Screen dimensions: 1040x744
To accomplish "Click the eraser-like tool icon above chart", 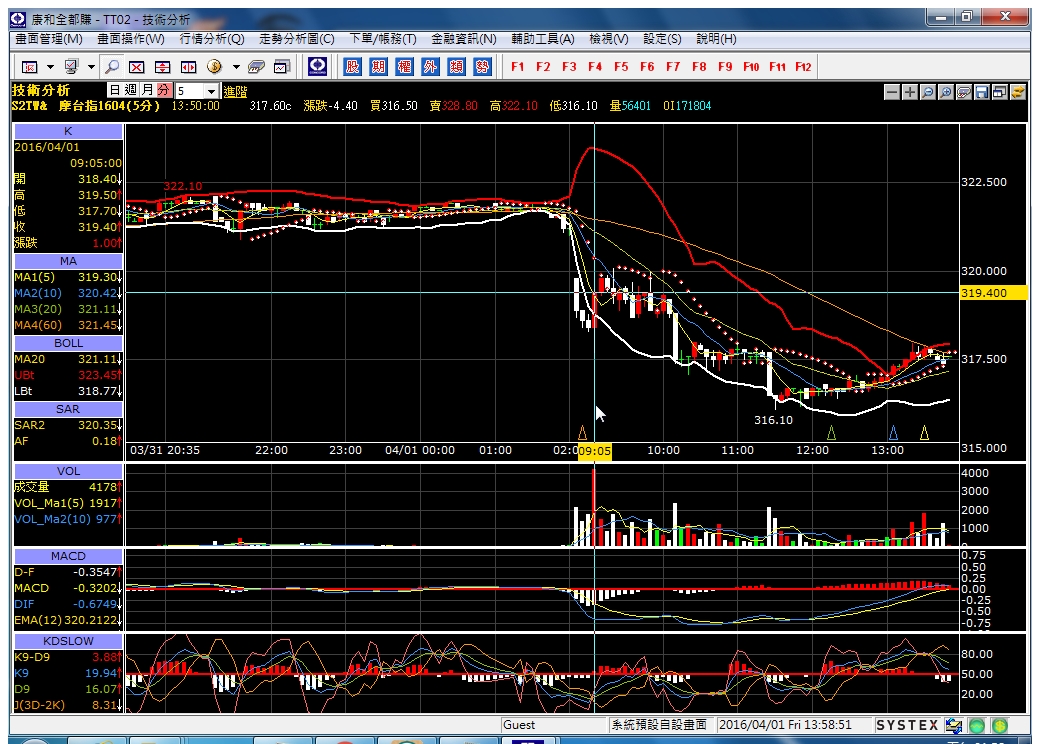I will (x=964, y=92).
